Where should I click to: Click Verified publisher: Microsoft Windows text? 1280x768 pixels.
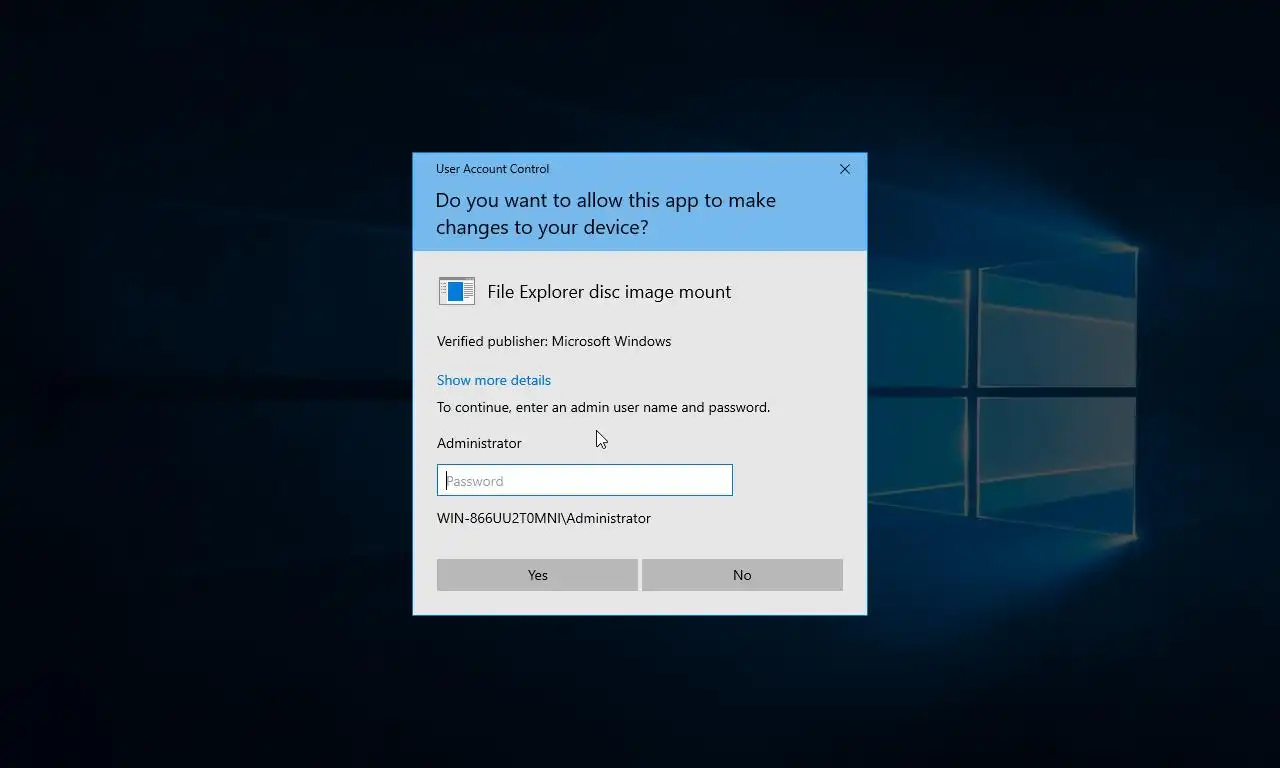[x=554, y=341]
